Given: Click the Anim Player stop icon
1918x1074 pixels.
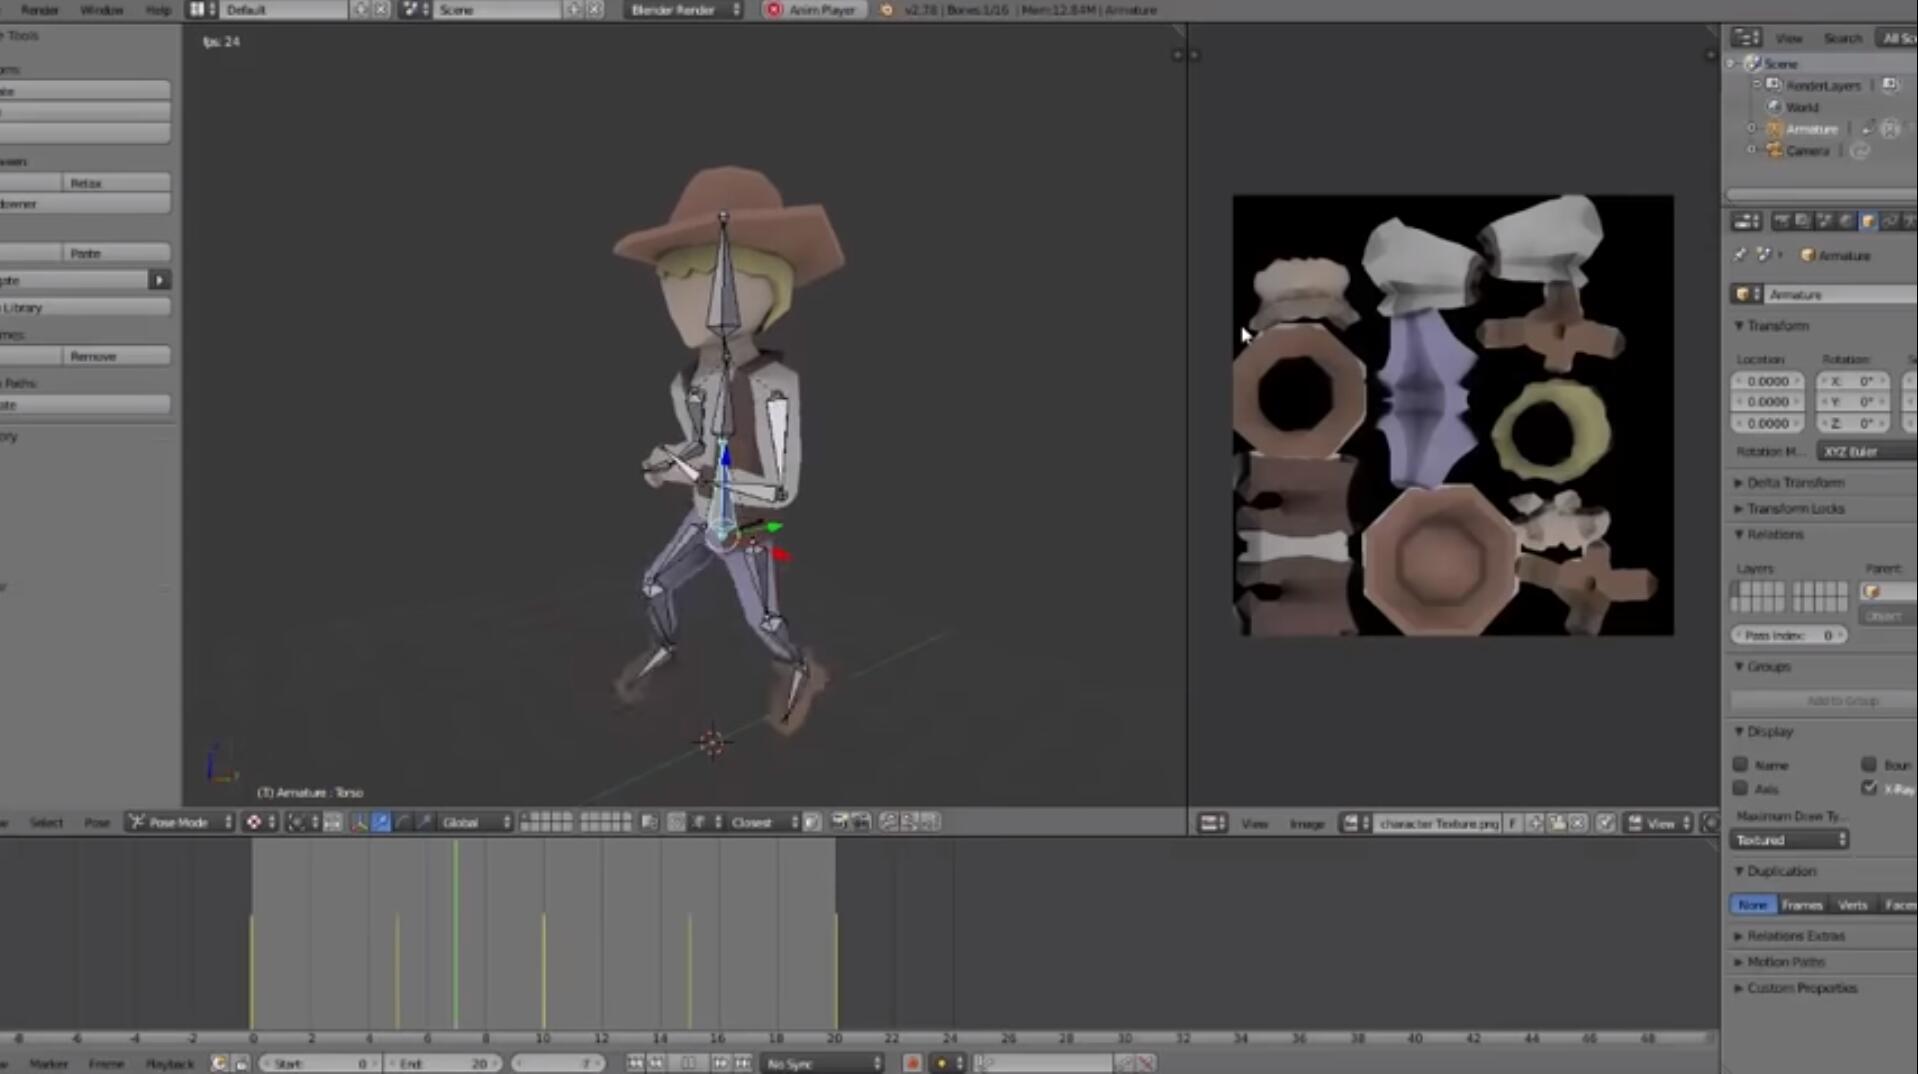Looking at the screenshot, I should coord(774,9).
